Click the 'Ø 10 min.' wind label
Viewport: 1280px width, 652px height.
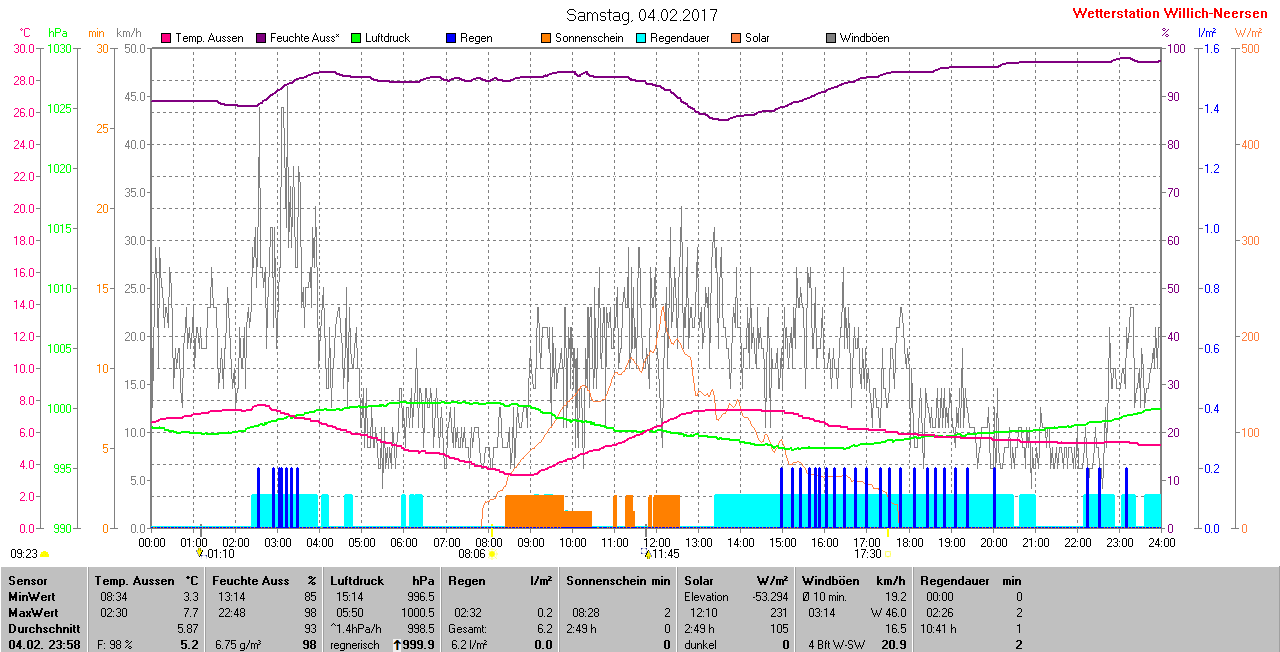pos(826,596)
